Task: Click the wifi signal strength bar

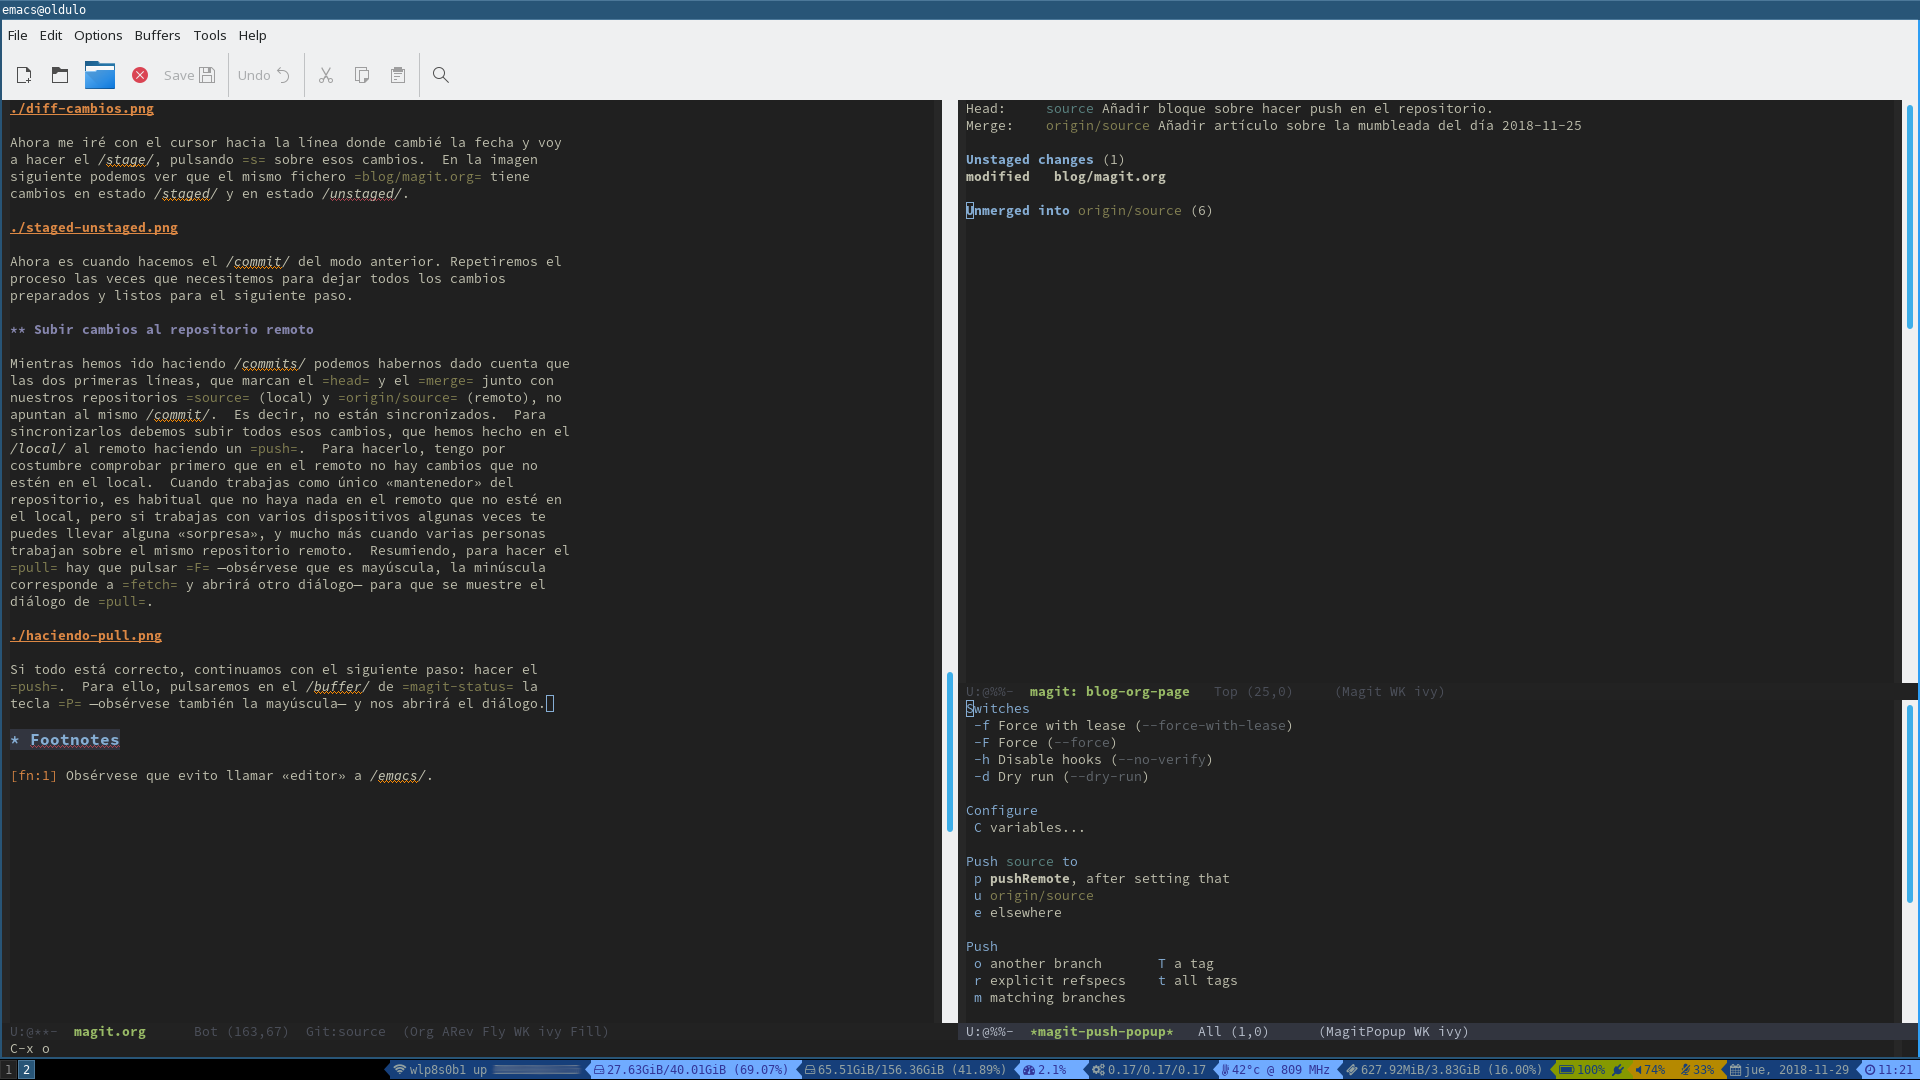Action: 536,1069
